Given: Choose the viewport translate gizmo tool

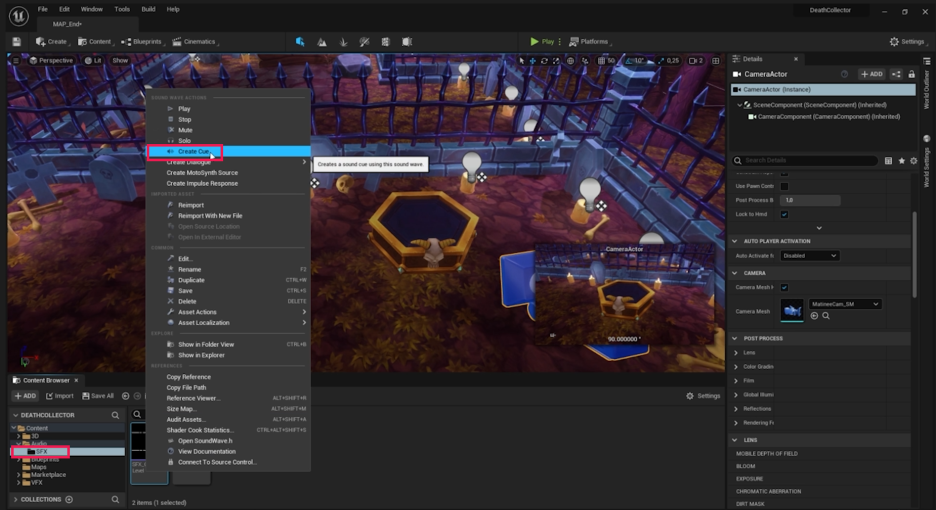Looking at the screenshot, I should [x=532, y=60].
